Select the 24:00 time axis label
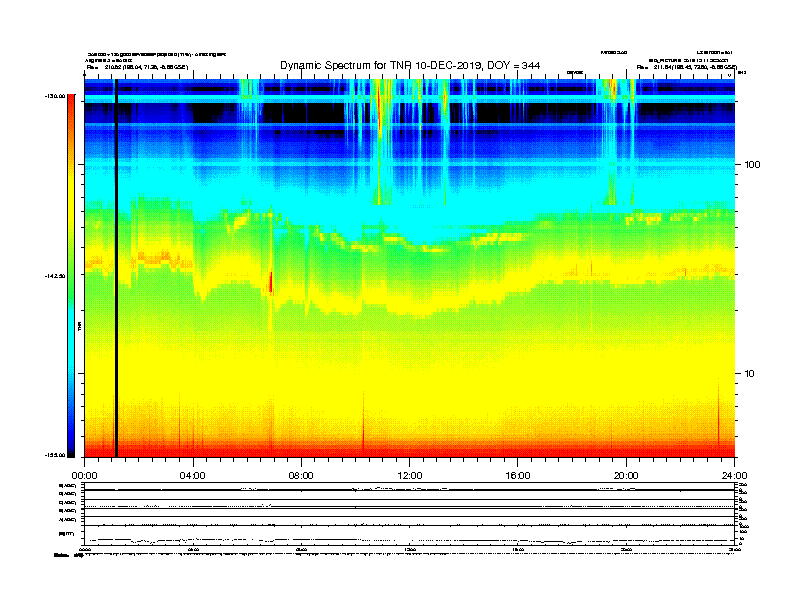Screen dimensions: 792x612 pos(734,475)
